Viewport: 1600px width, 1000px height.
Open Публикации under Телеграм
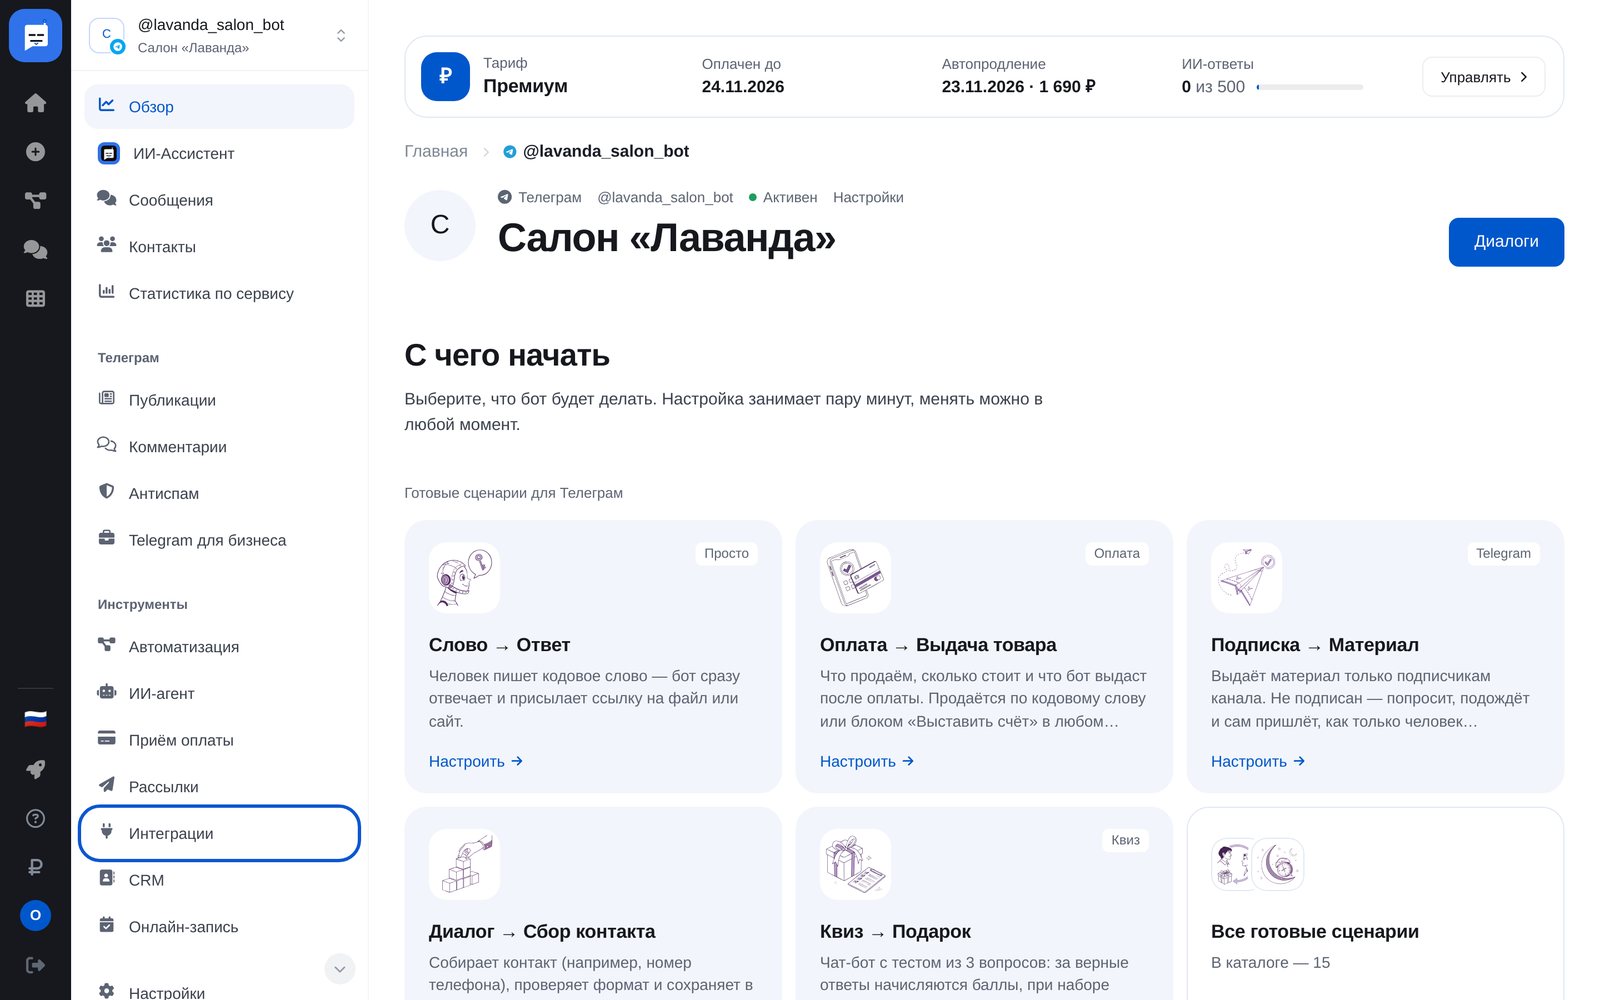point(219,400)
